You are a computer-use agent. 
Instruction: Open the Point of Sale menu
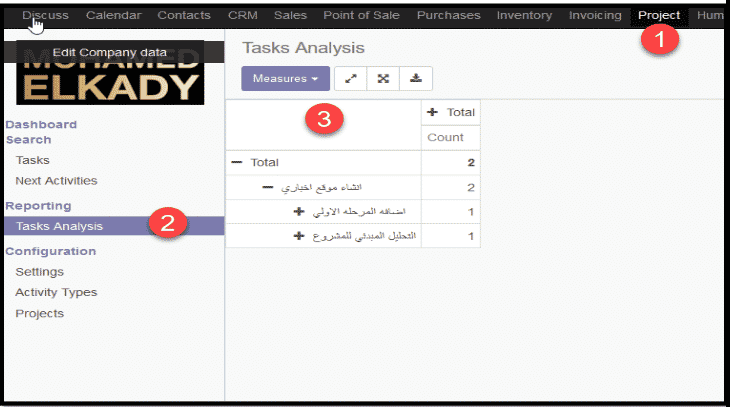(x=361, y=15)
